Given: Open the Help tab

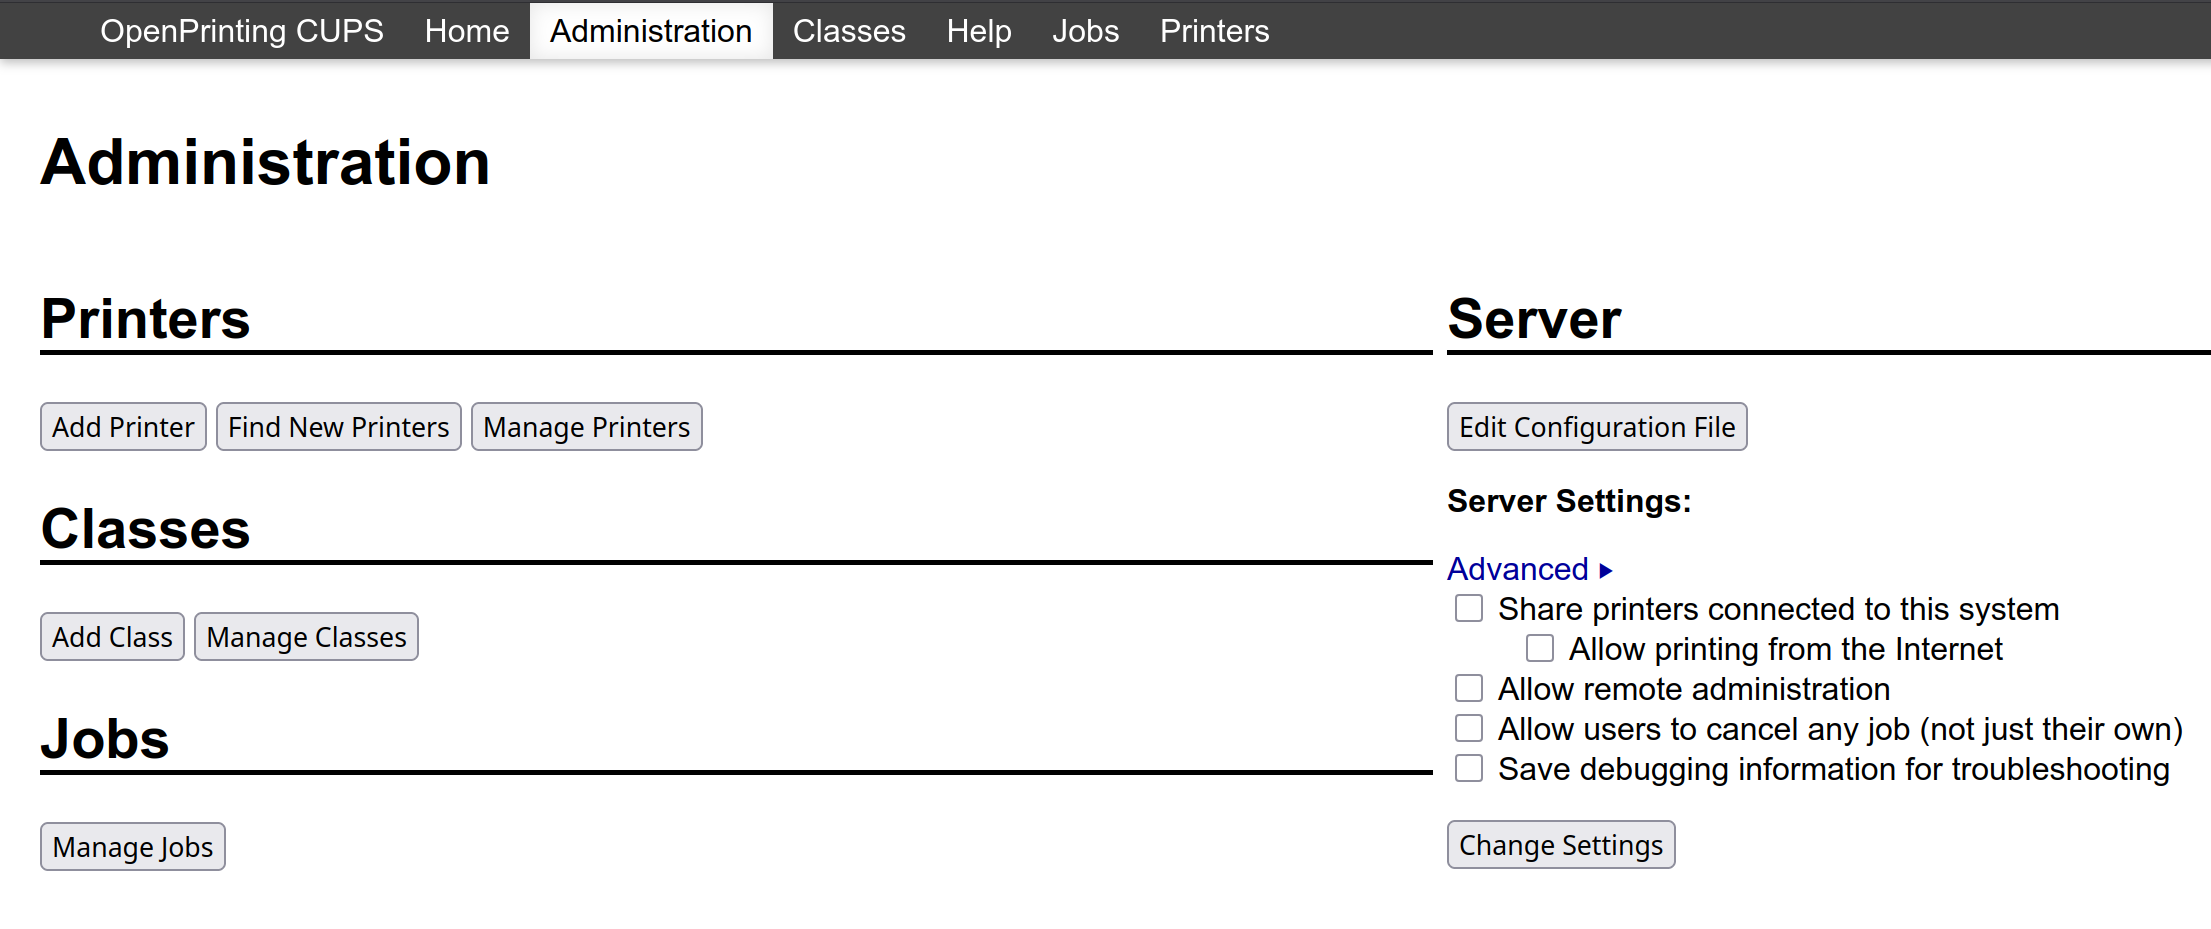Looking at the screenshot, I should click(x=979, y=31).
